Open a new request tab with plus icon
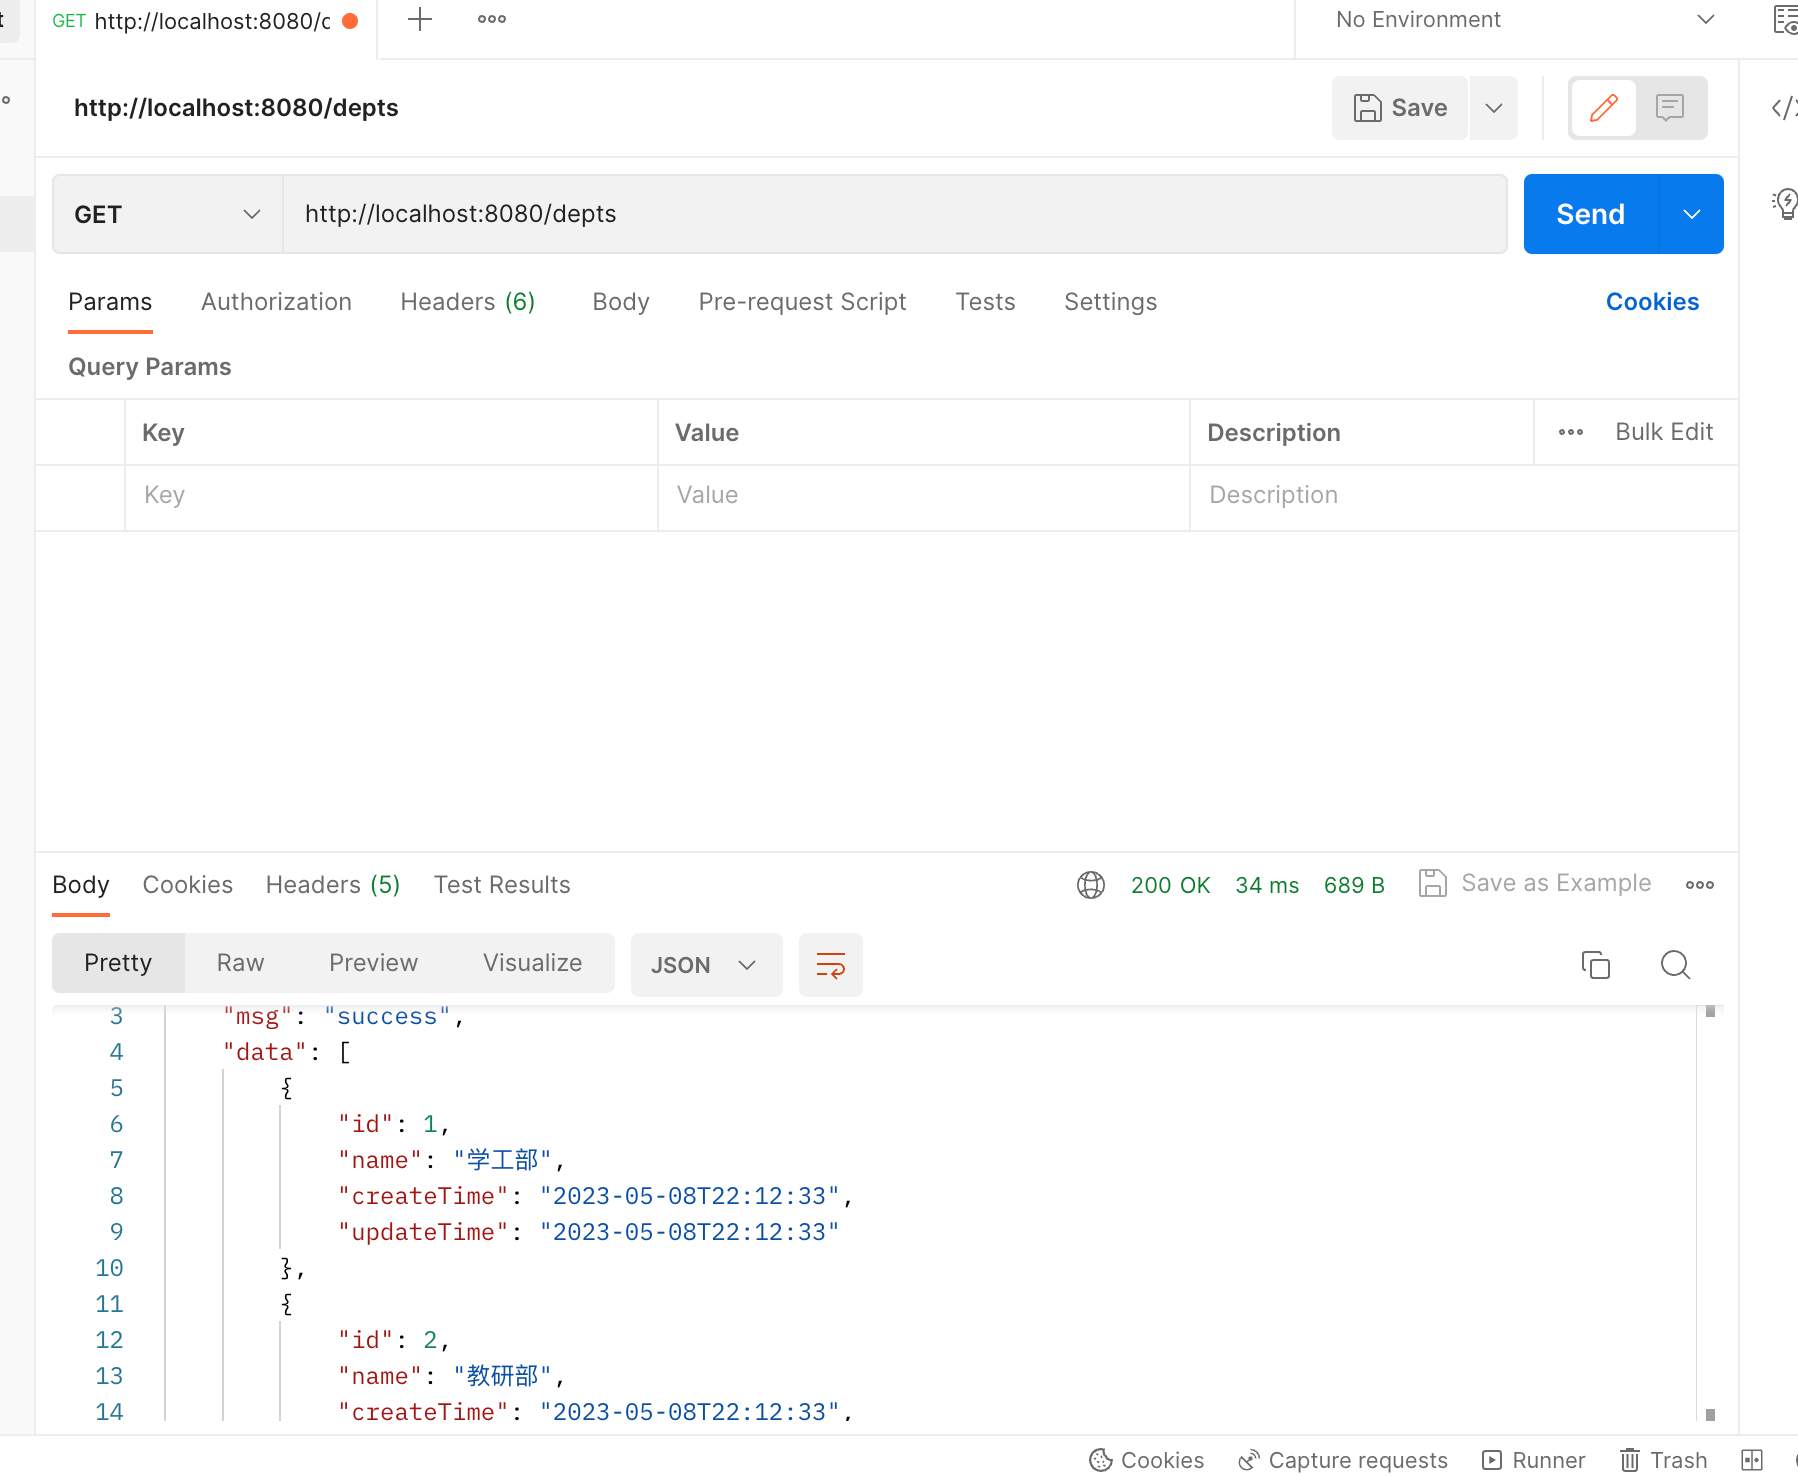 coord(420,20)
